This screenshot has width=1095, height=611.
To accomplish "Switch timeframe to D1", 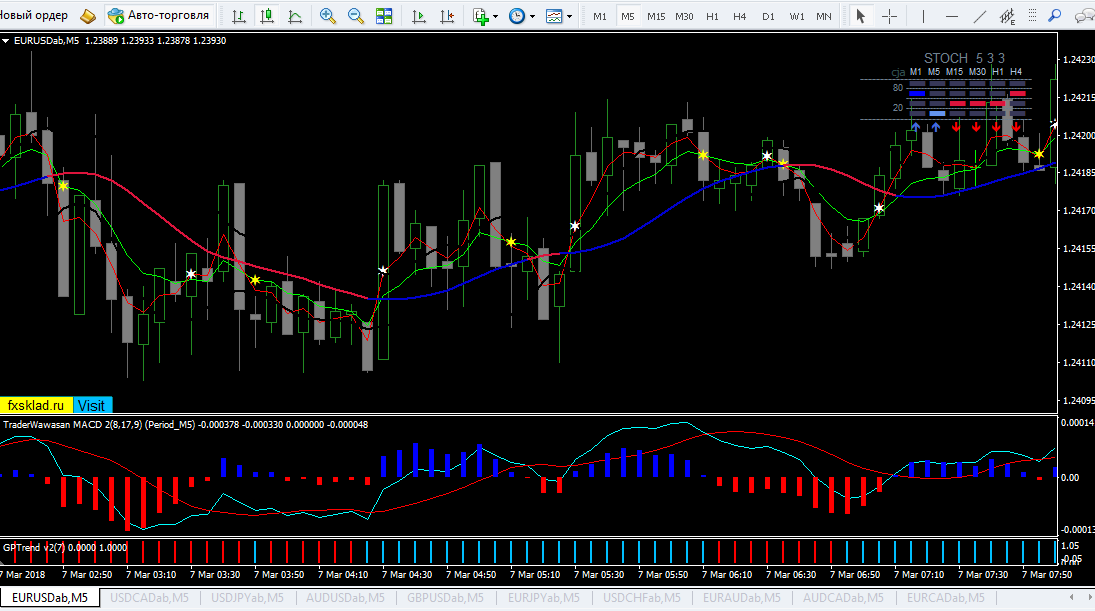I will click(768, 16).
